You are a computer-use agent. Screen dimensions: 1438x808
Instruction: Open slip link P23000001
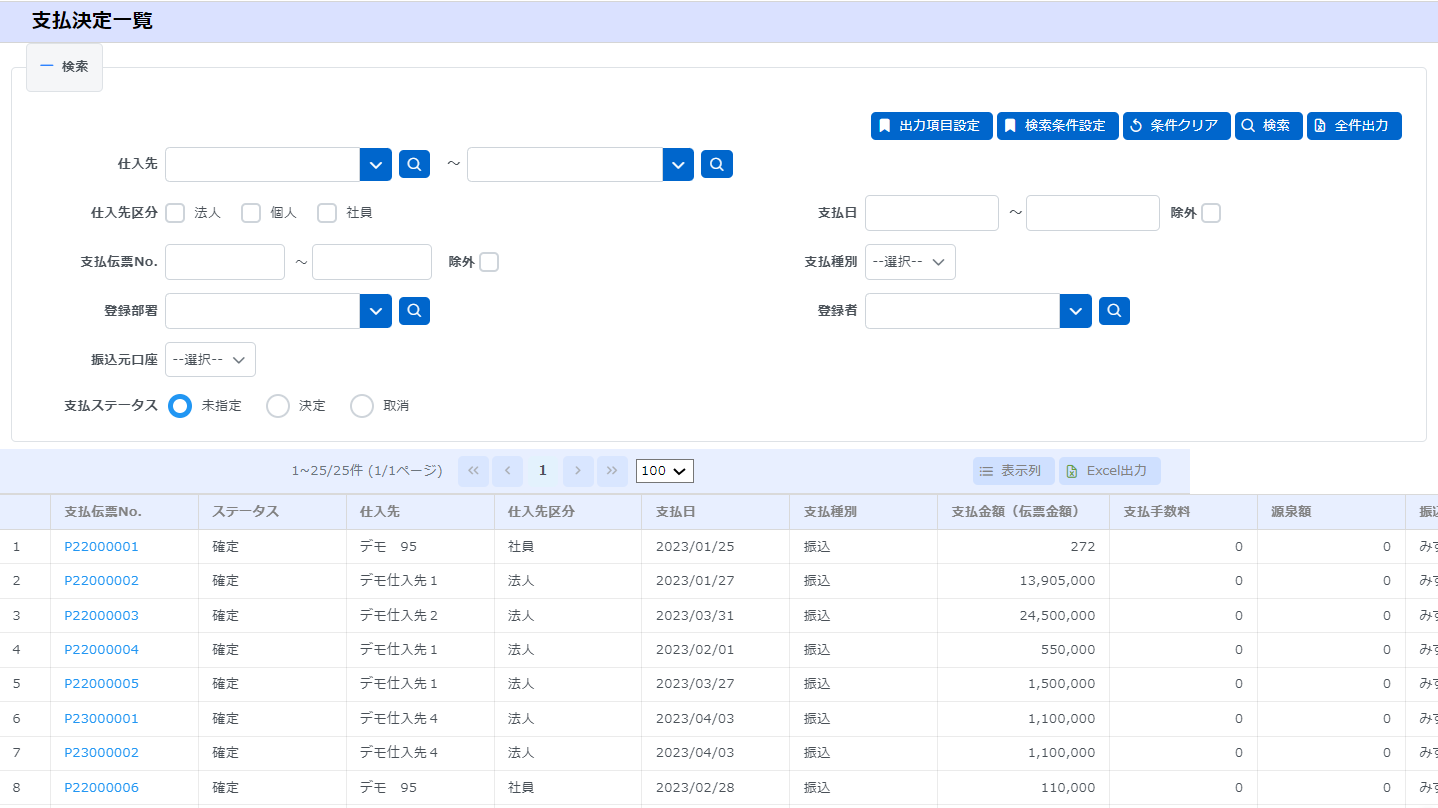101,719
